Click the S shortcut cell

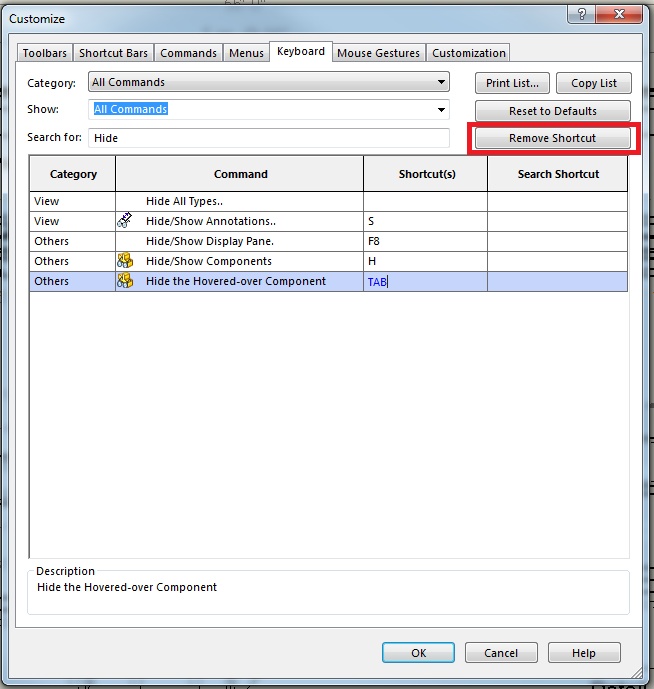tap(425, 221)
